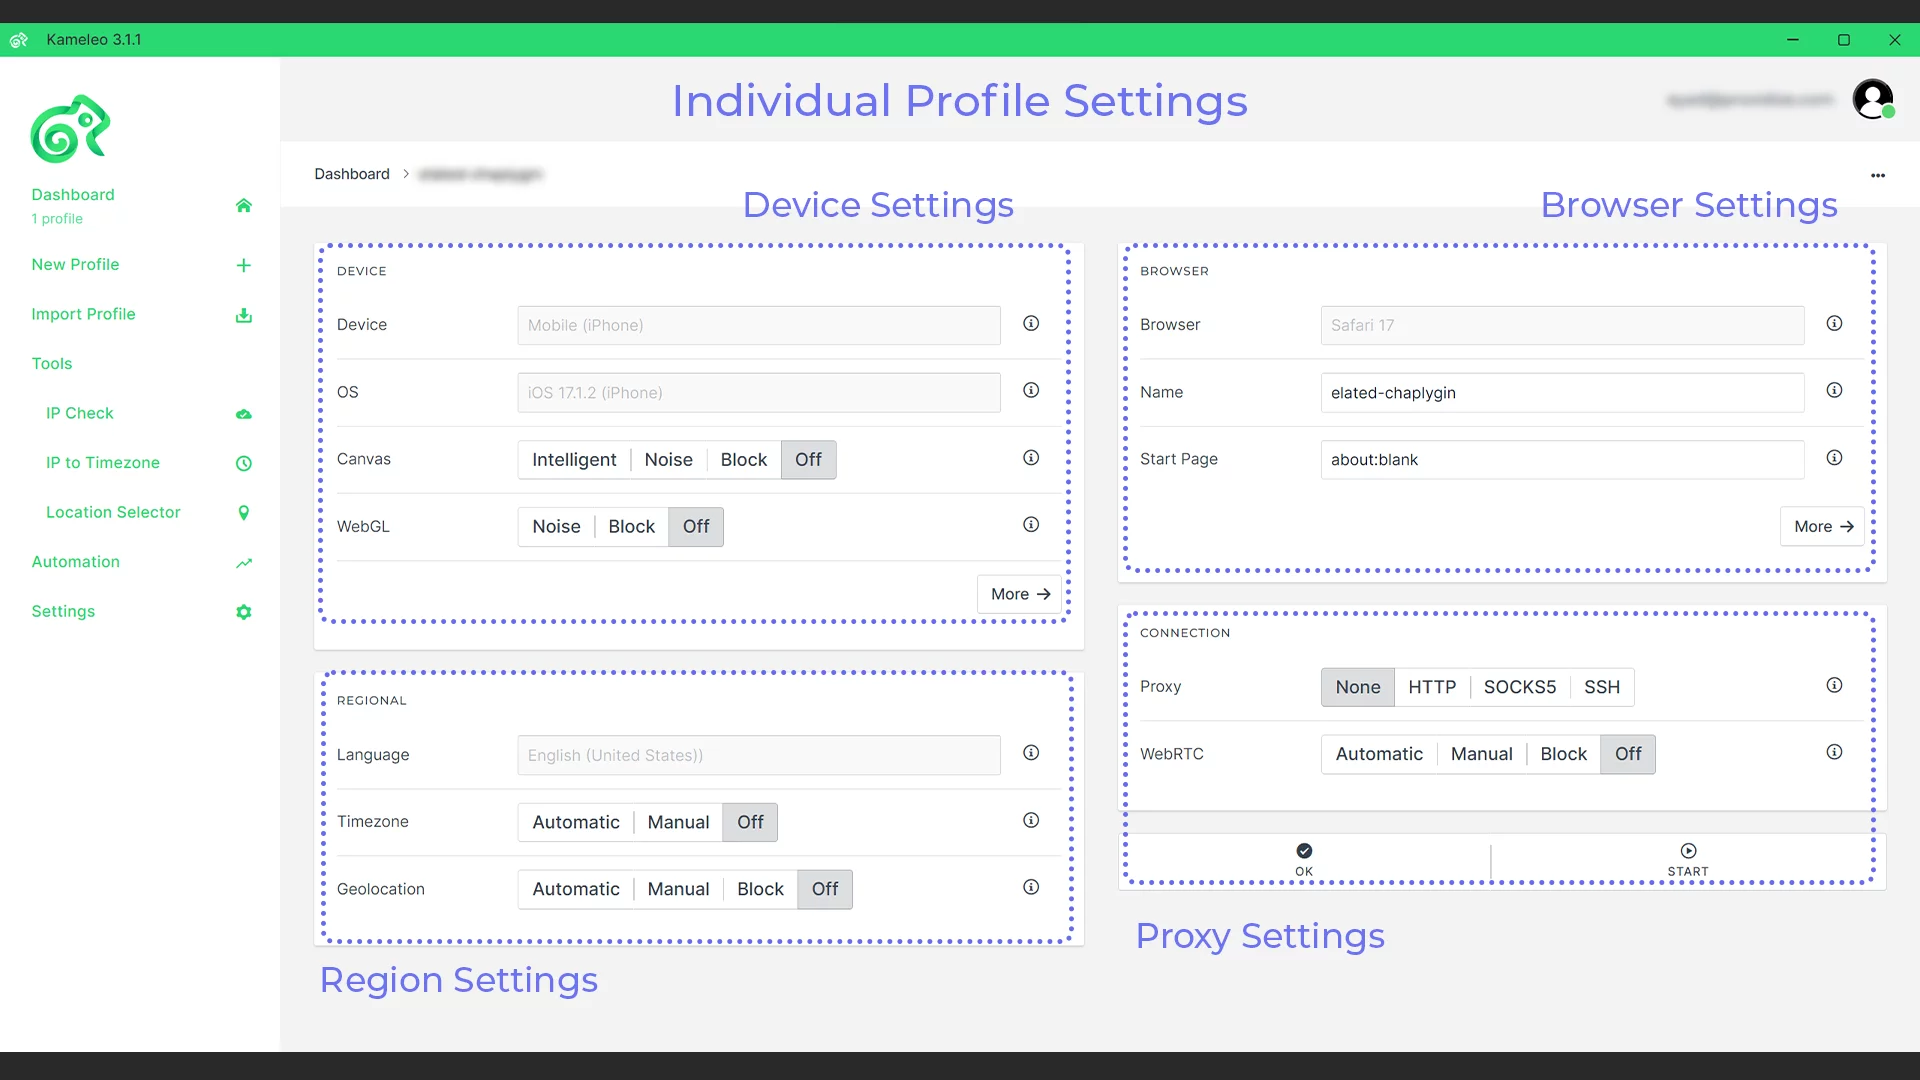Viewport: 1920px width, 1080px height.
Task: Open the IP Check cloud icon
Action: tap(244, 413)
